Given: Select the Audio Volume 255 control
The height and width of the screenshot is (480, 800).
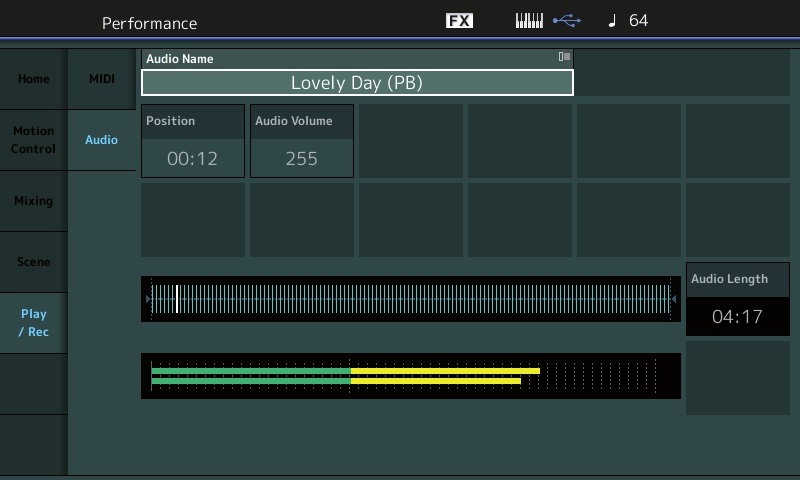Looking at the screenshot, I should pyautogui.click(x=301, y=158).
